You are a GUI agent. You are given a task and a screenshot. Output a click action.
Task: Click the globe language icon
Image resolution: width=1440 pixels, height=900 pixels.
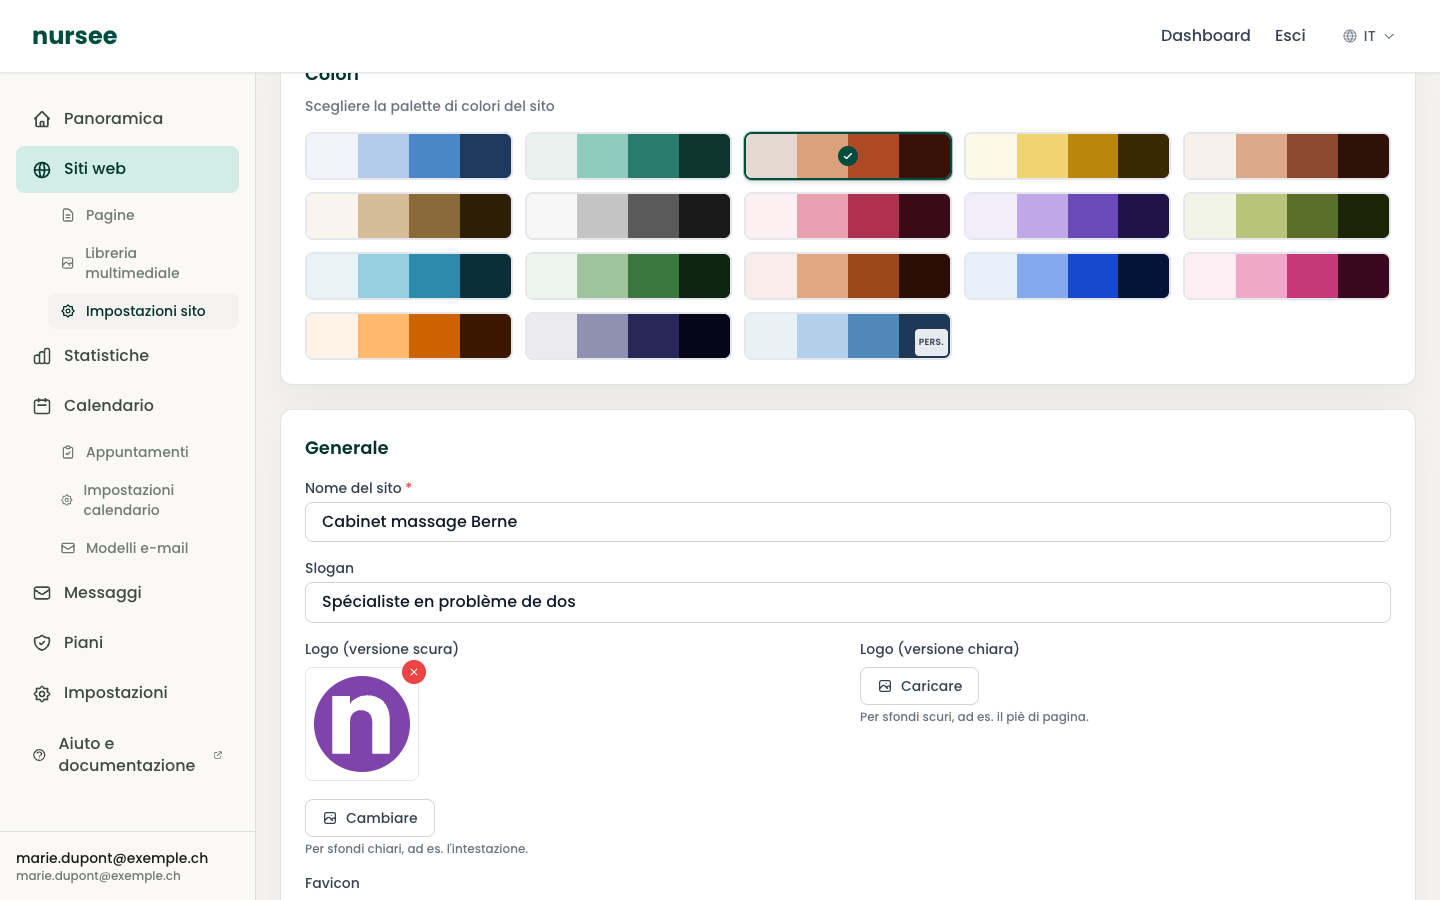(1350, 36)
